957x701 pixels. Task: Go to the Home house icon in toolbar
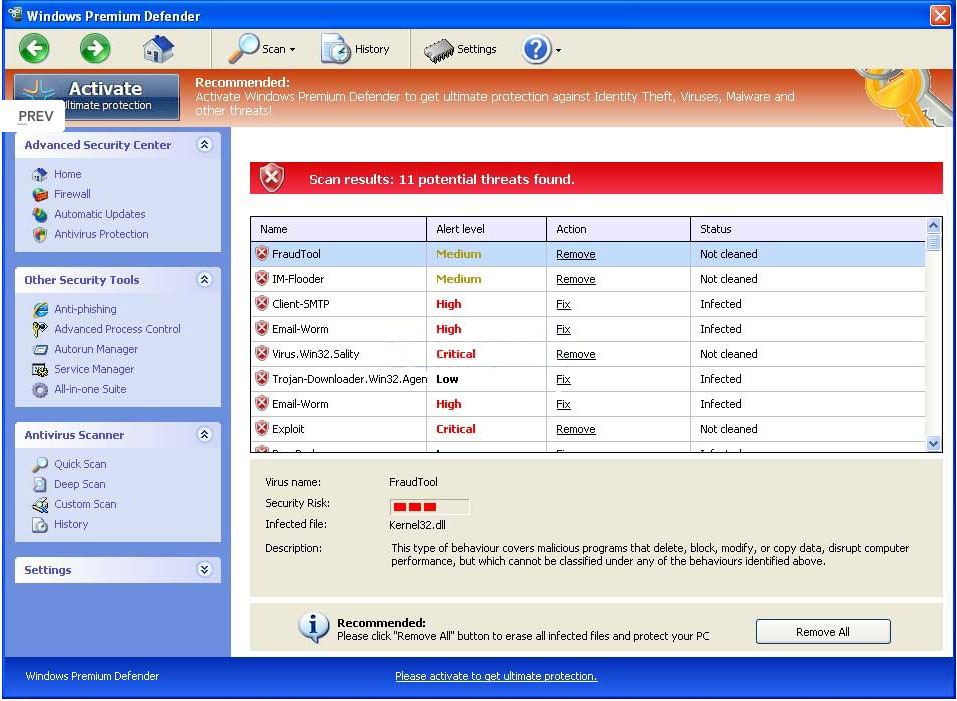(158, 48)
